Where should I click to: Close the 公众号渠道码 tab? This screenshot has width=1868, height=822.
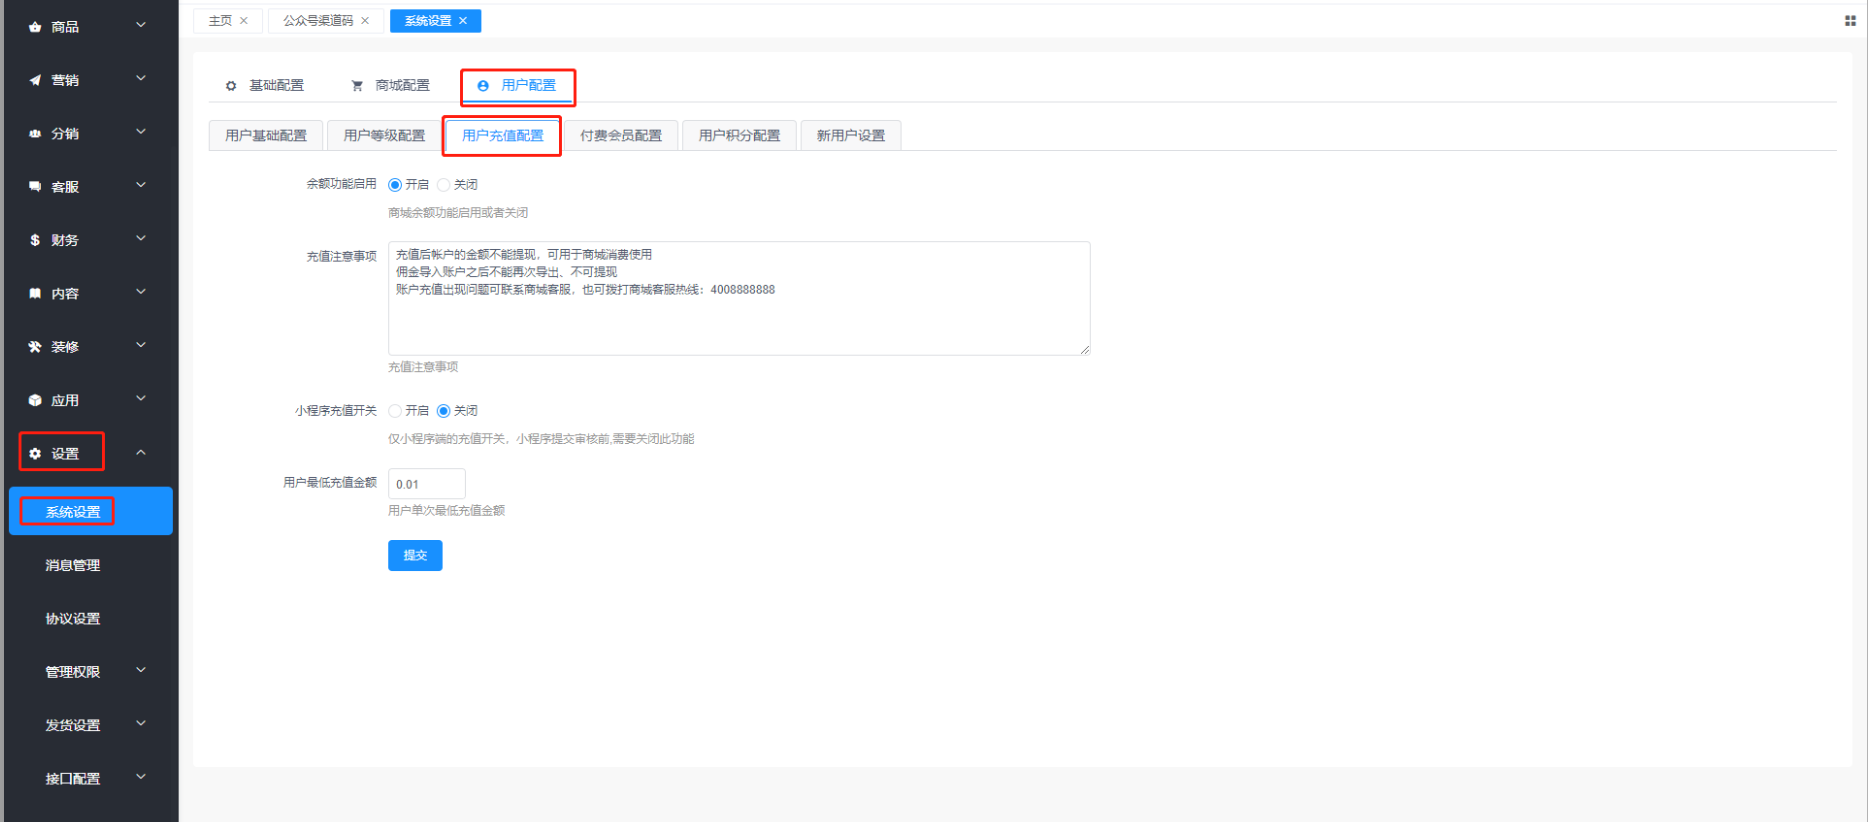(365, 21)
